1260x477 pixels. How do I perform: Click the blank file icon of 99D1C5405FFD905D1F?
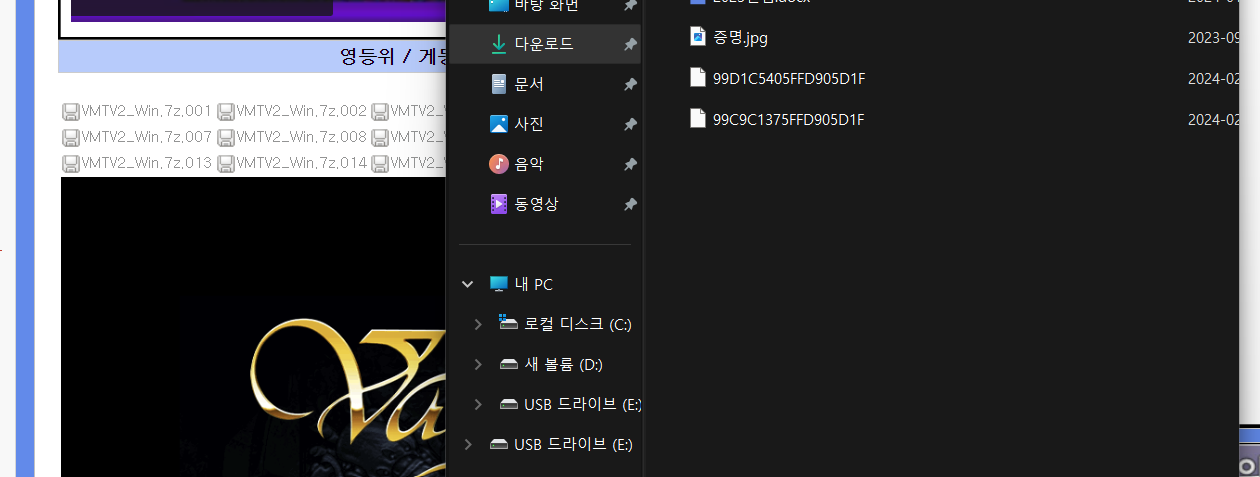(x=698, y=78)
